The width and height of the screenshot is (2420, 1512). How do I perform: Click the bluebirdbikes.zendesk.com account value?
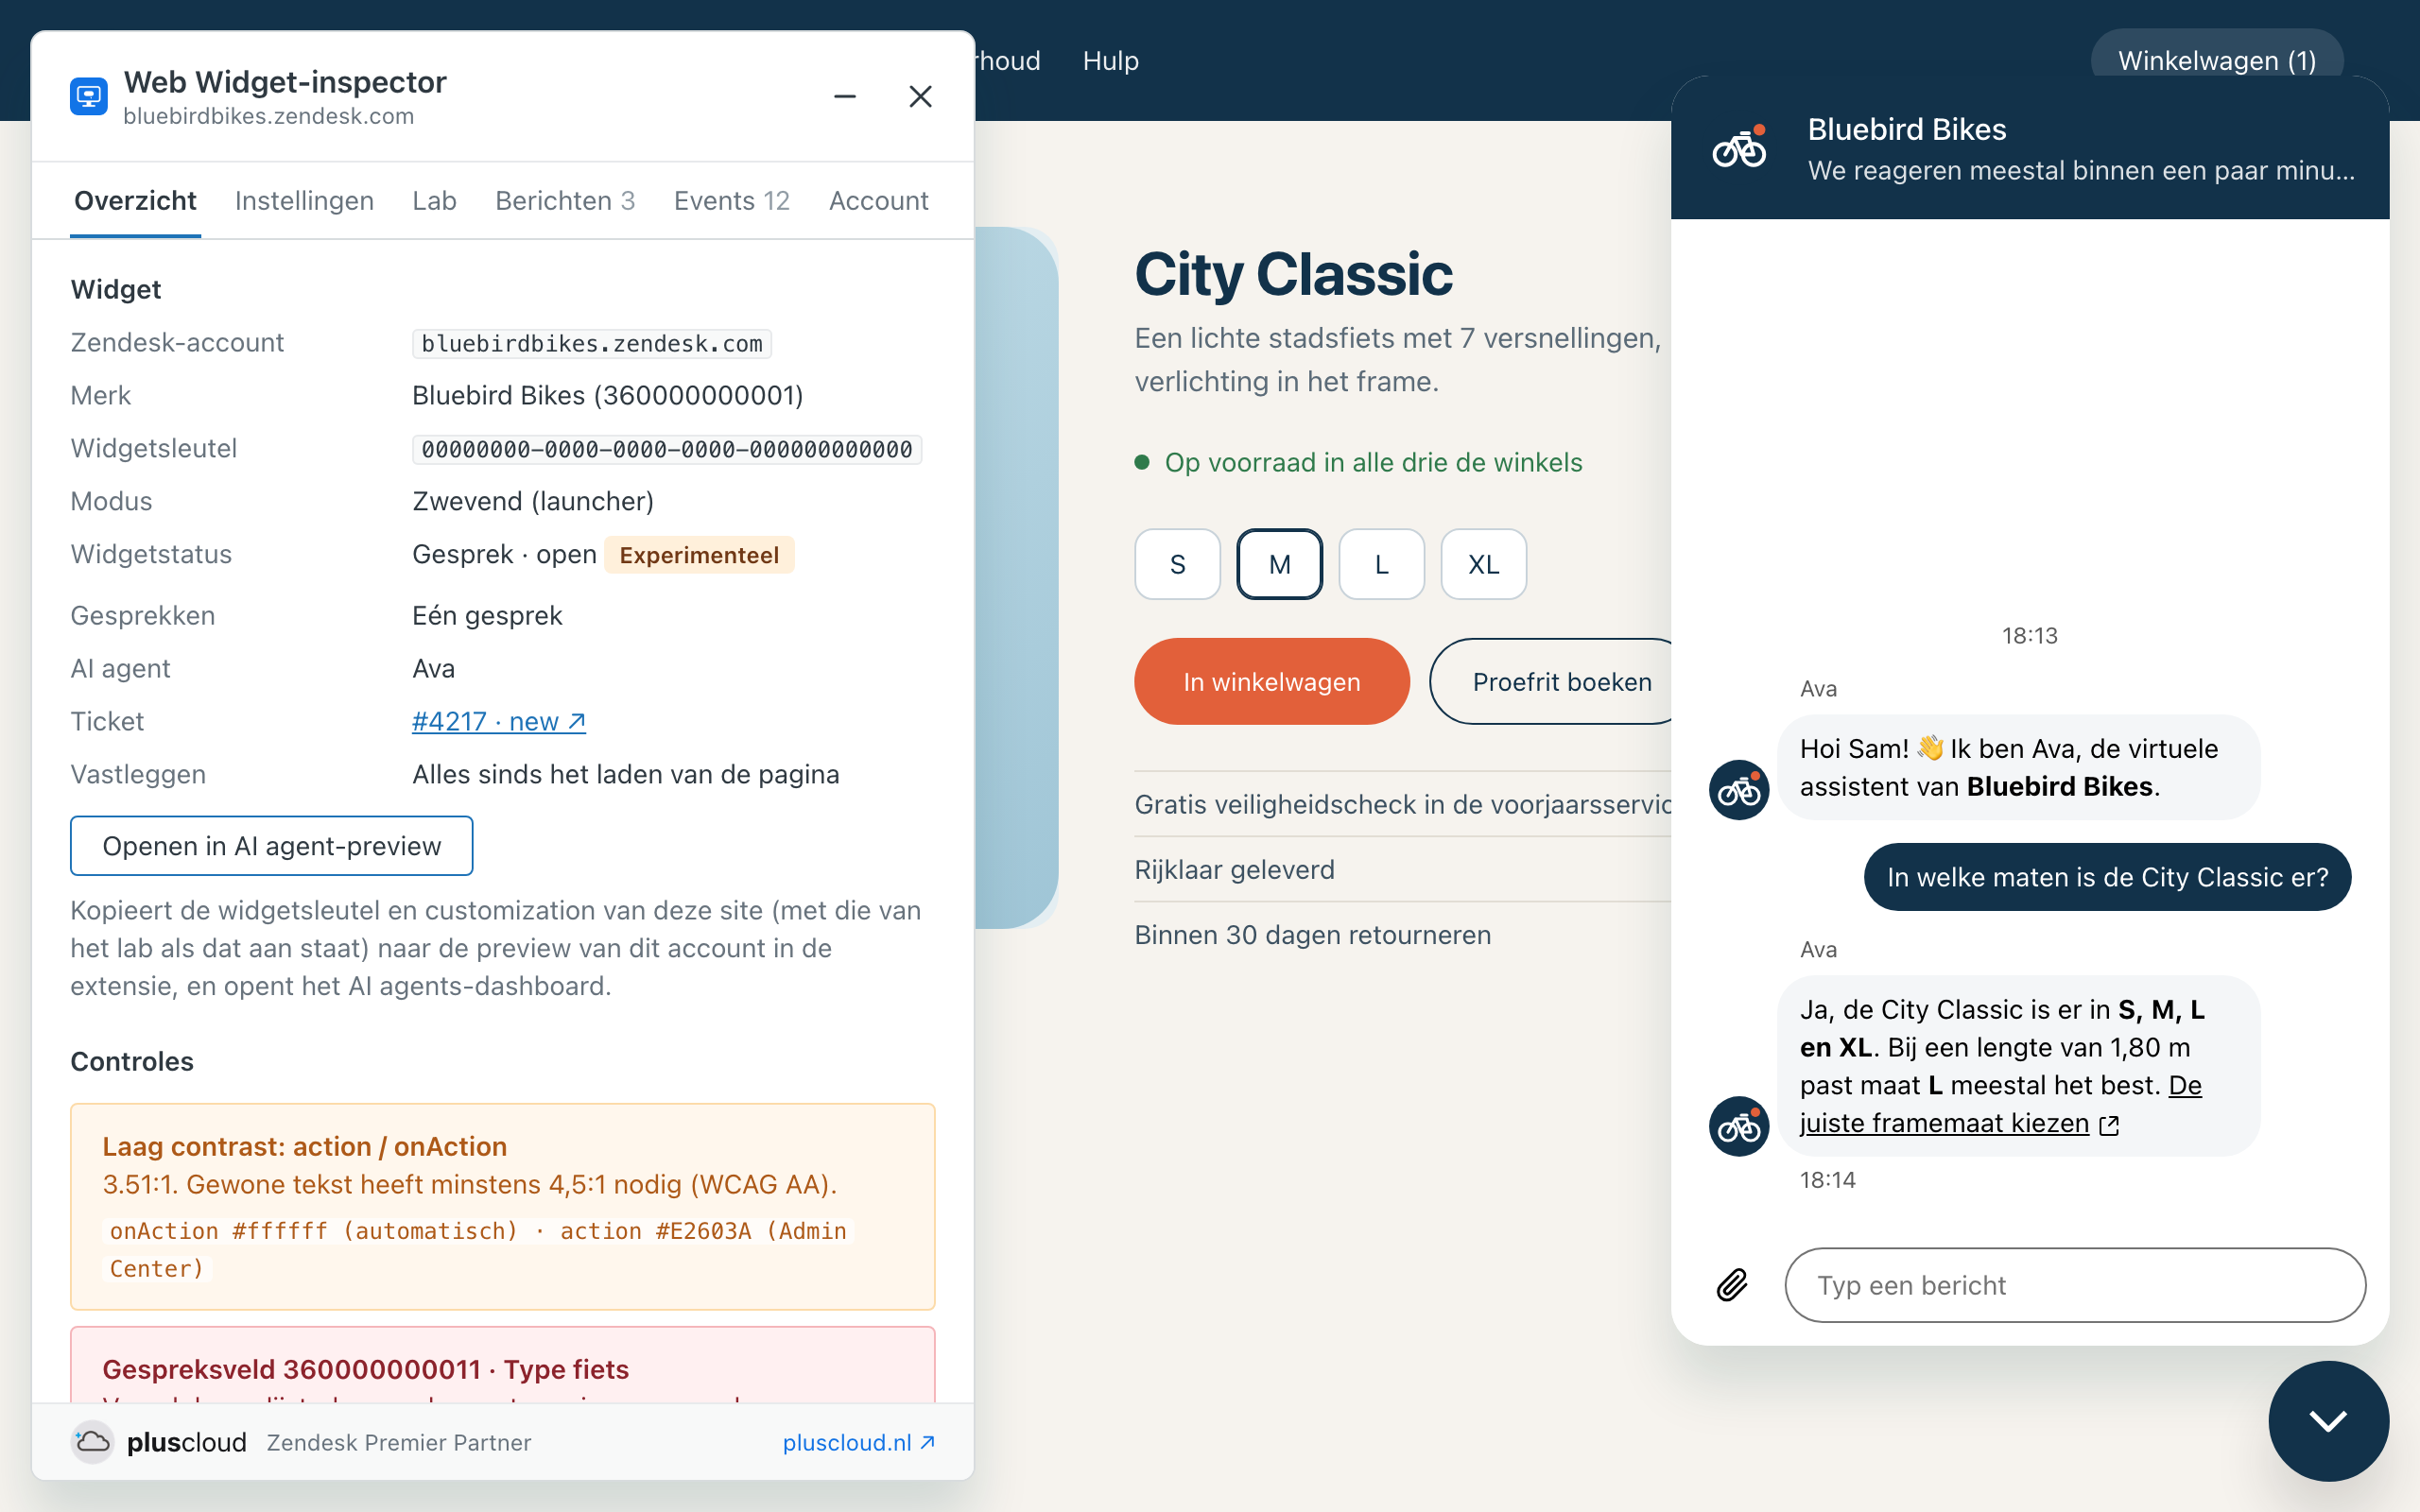pyautogui.click(x=592, y=343)
